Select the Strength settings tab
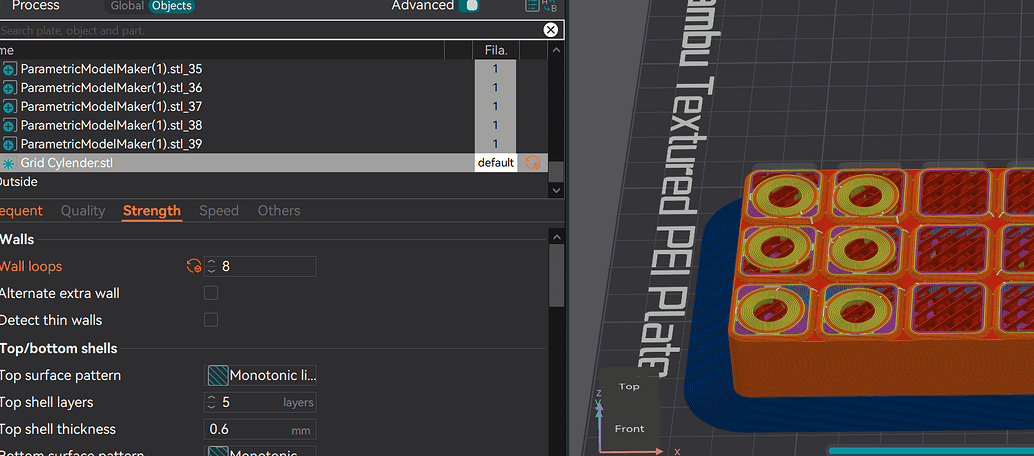Viewport: 1034px width, 456px height. [x=152, y=211]
